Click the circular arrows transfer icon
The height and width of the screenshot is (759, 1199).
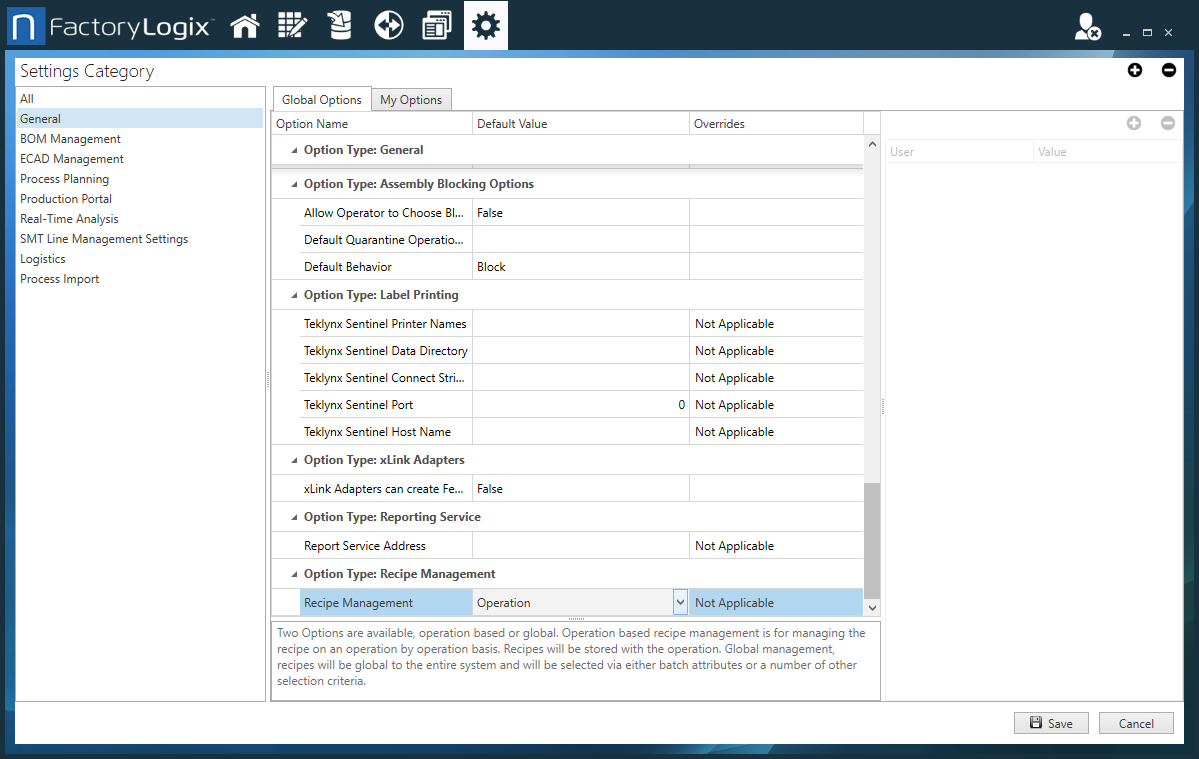388,25
